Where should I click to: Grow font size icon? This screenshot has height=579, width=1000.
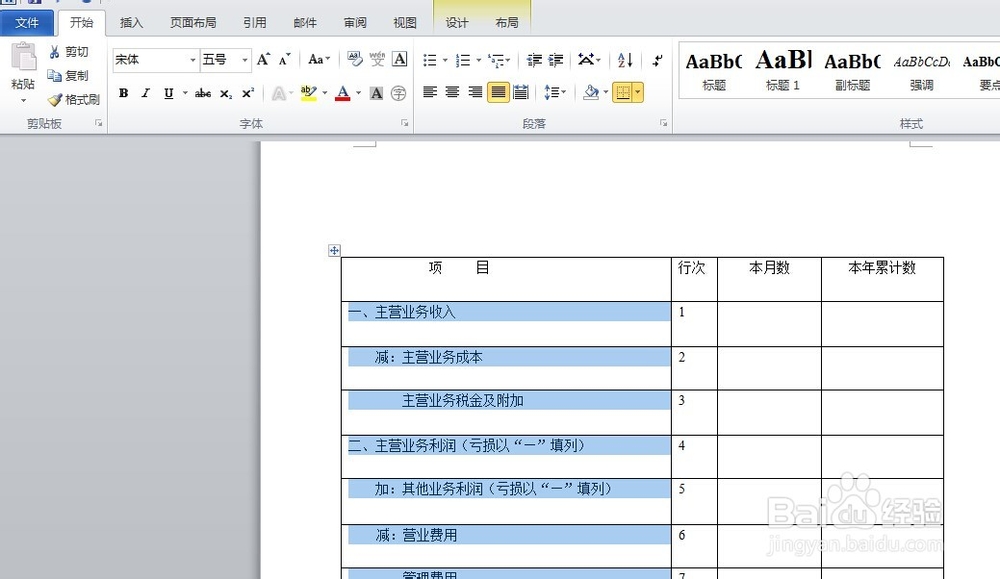(263, 59)
